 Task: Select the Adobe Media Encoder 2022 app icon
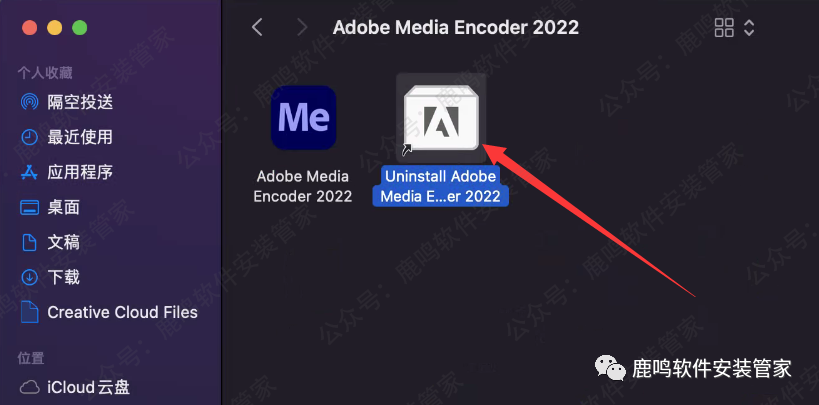(x=303, y=118)
